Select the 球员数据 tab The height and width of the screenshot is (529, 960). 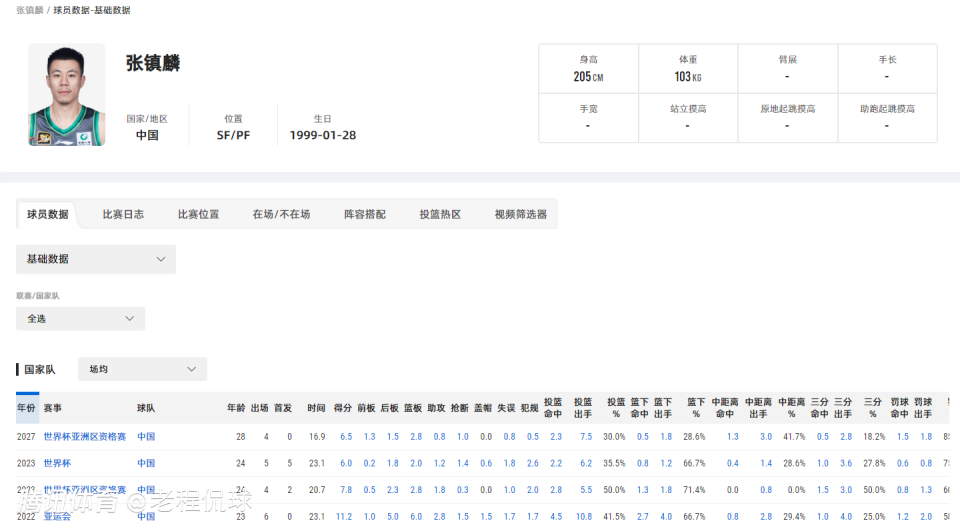48,214
